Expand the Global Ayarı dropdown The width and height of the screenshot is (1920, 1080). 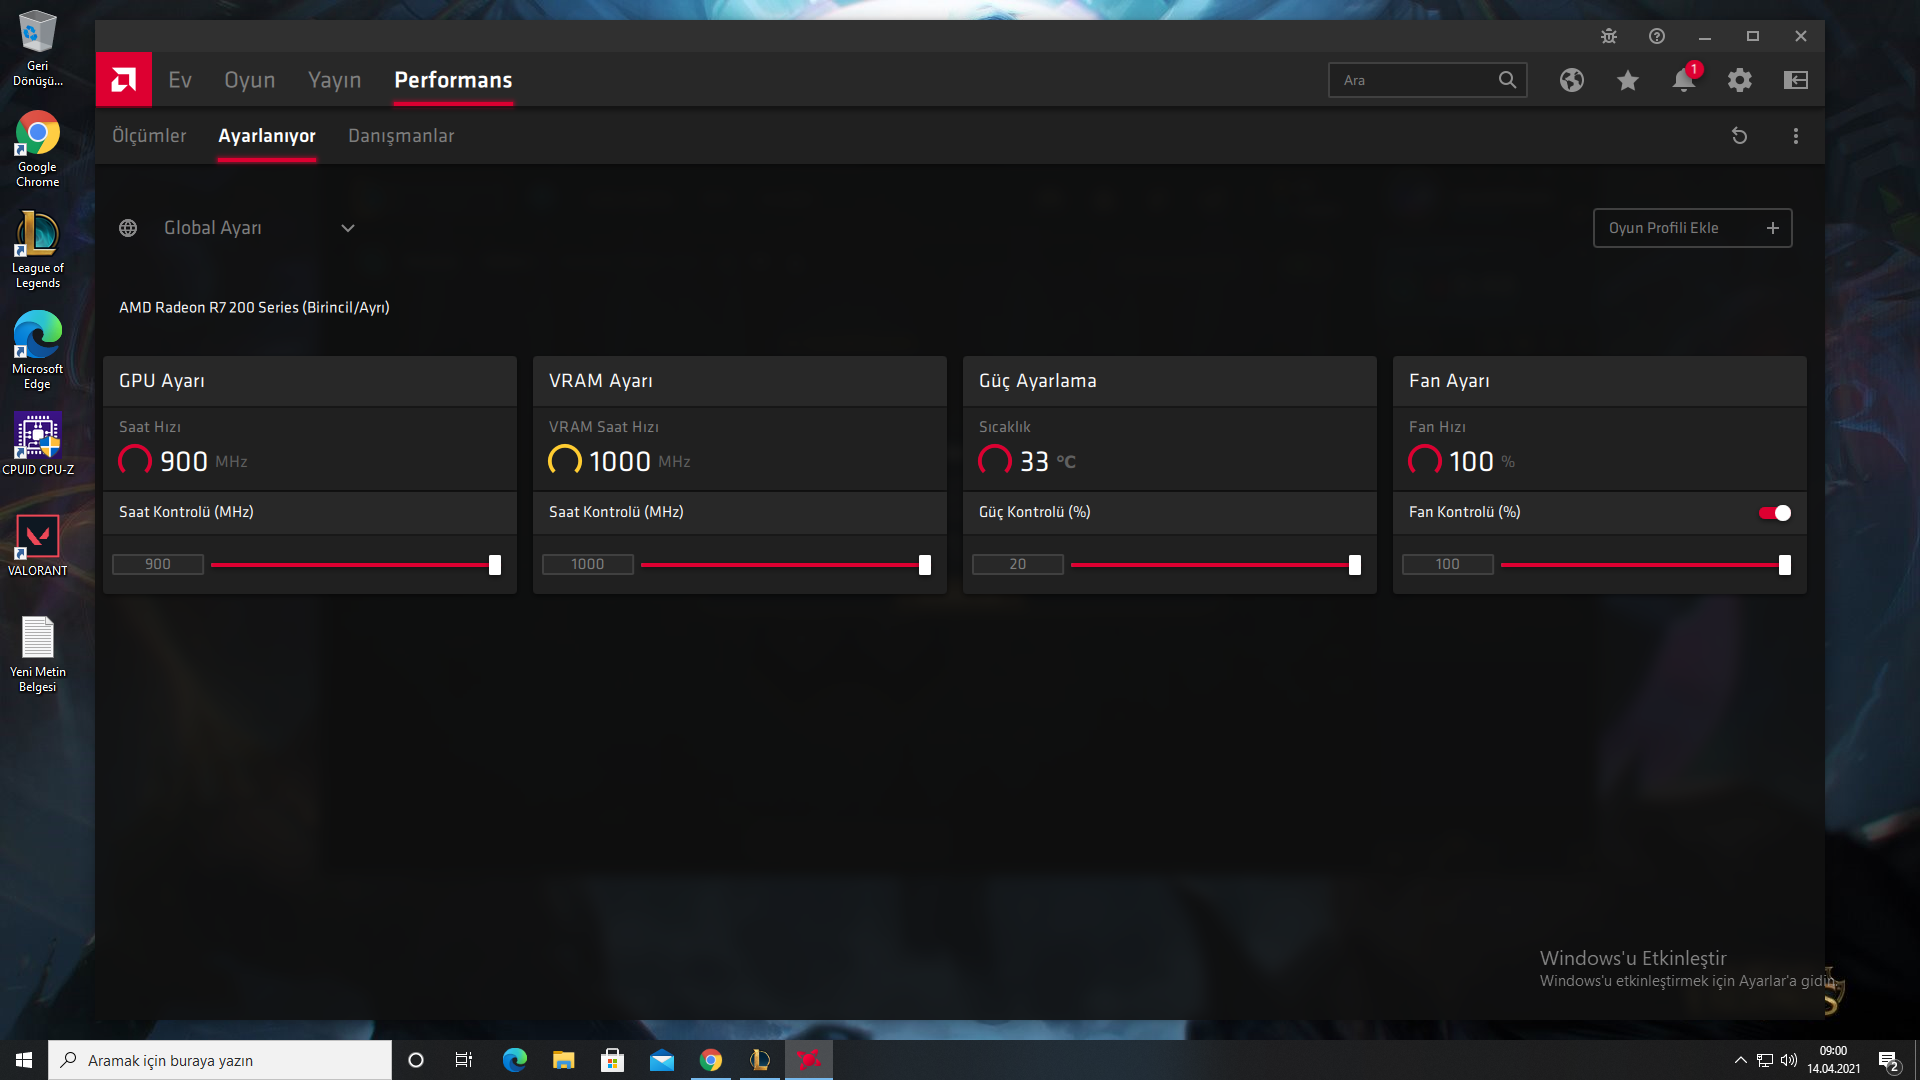[x=347, y=228]
